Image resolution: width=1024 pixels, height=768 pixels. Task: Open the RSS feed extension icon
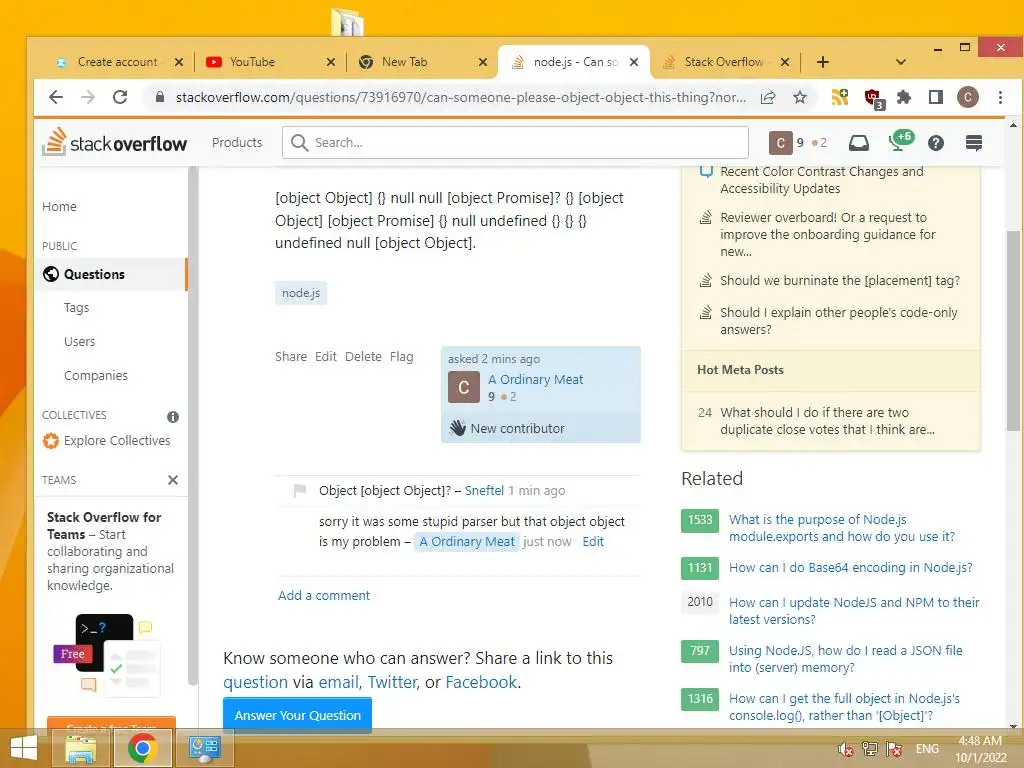[840, 97]
